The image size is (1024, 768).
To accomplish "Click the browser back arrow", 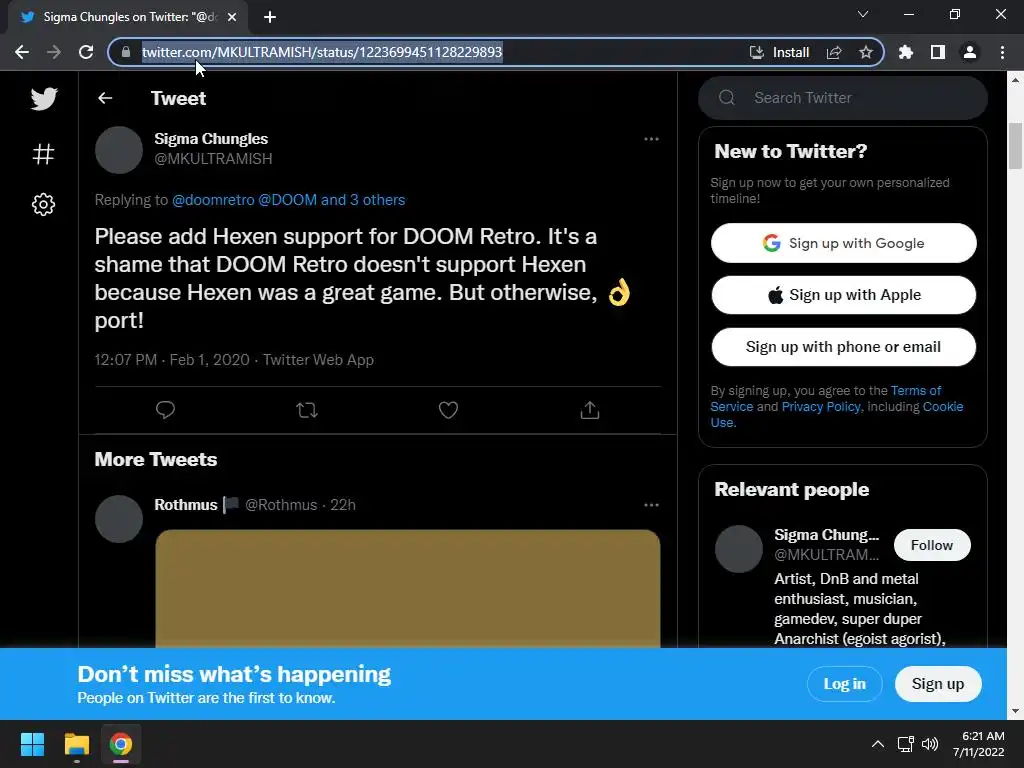I will 22,52.
